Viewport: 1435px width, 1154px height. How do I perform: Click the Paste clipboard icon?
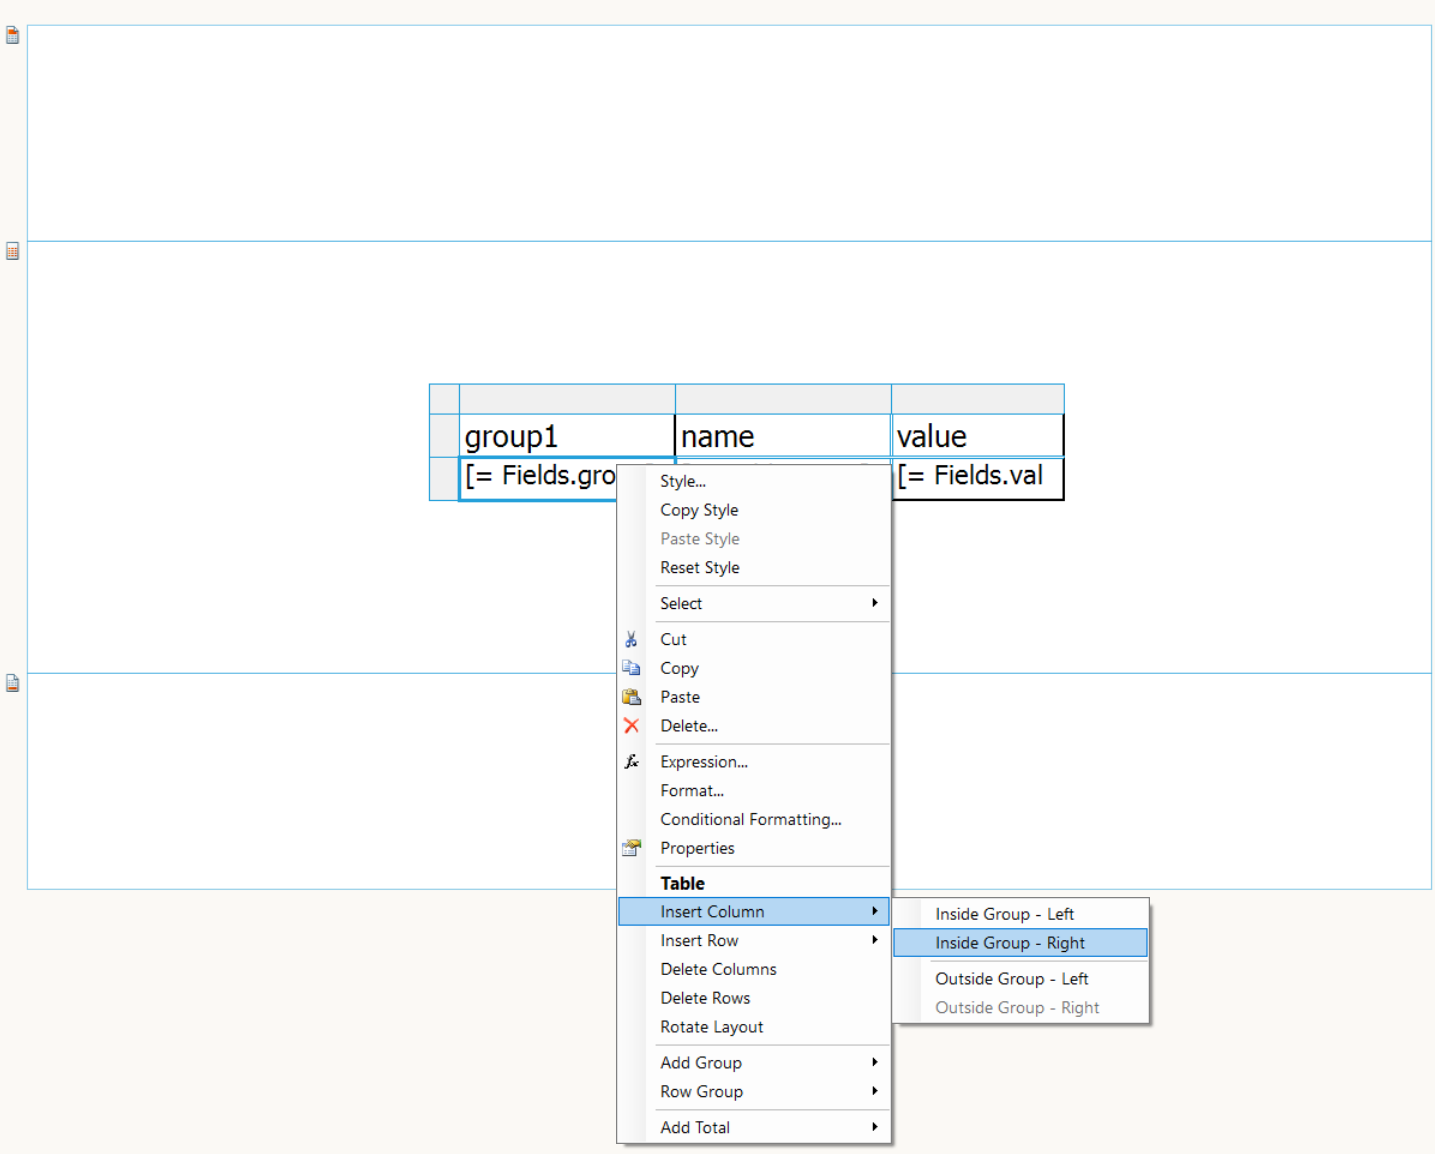(x=631, y=697)
